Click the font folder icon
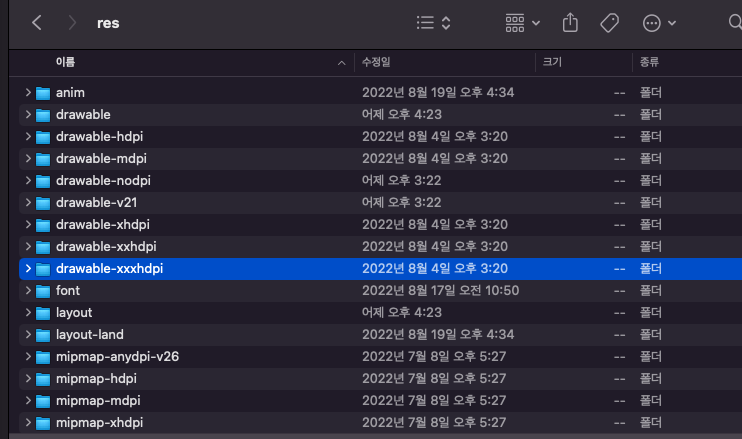 point(43,291)
